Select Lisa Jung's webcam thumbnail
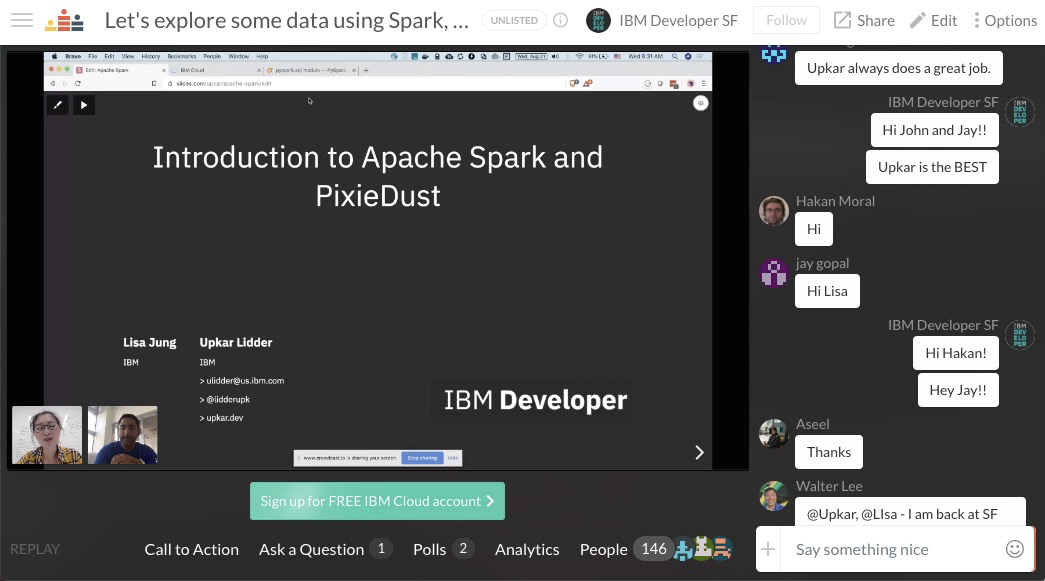1045x581 pixels. (46, 435)
